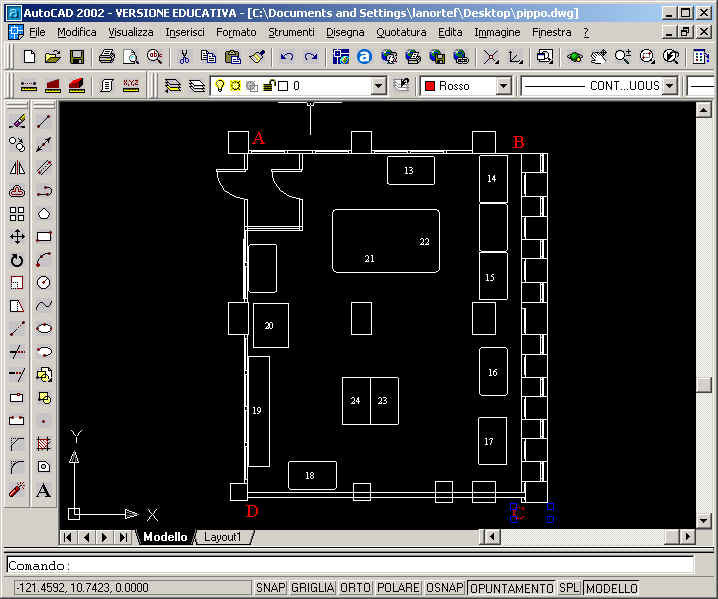Toggle GRIGLIA grid display
718x599 pixels.
[x=313, y=588]
